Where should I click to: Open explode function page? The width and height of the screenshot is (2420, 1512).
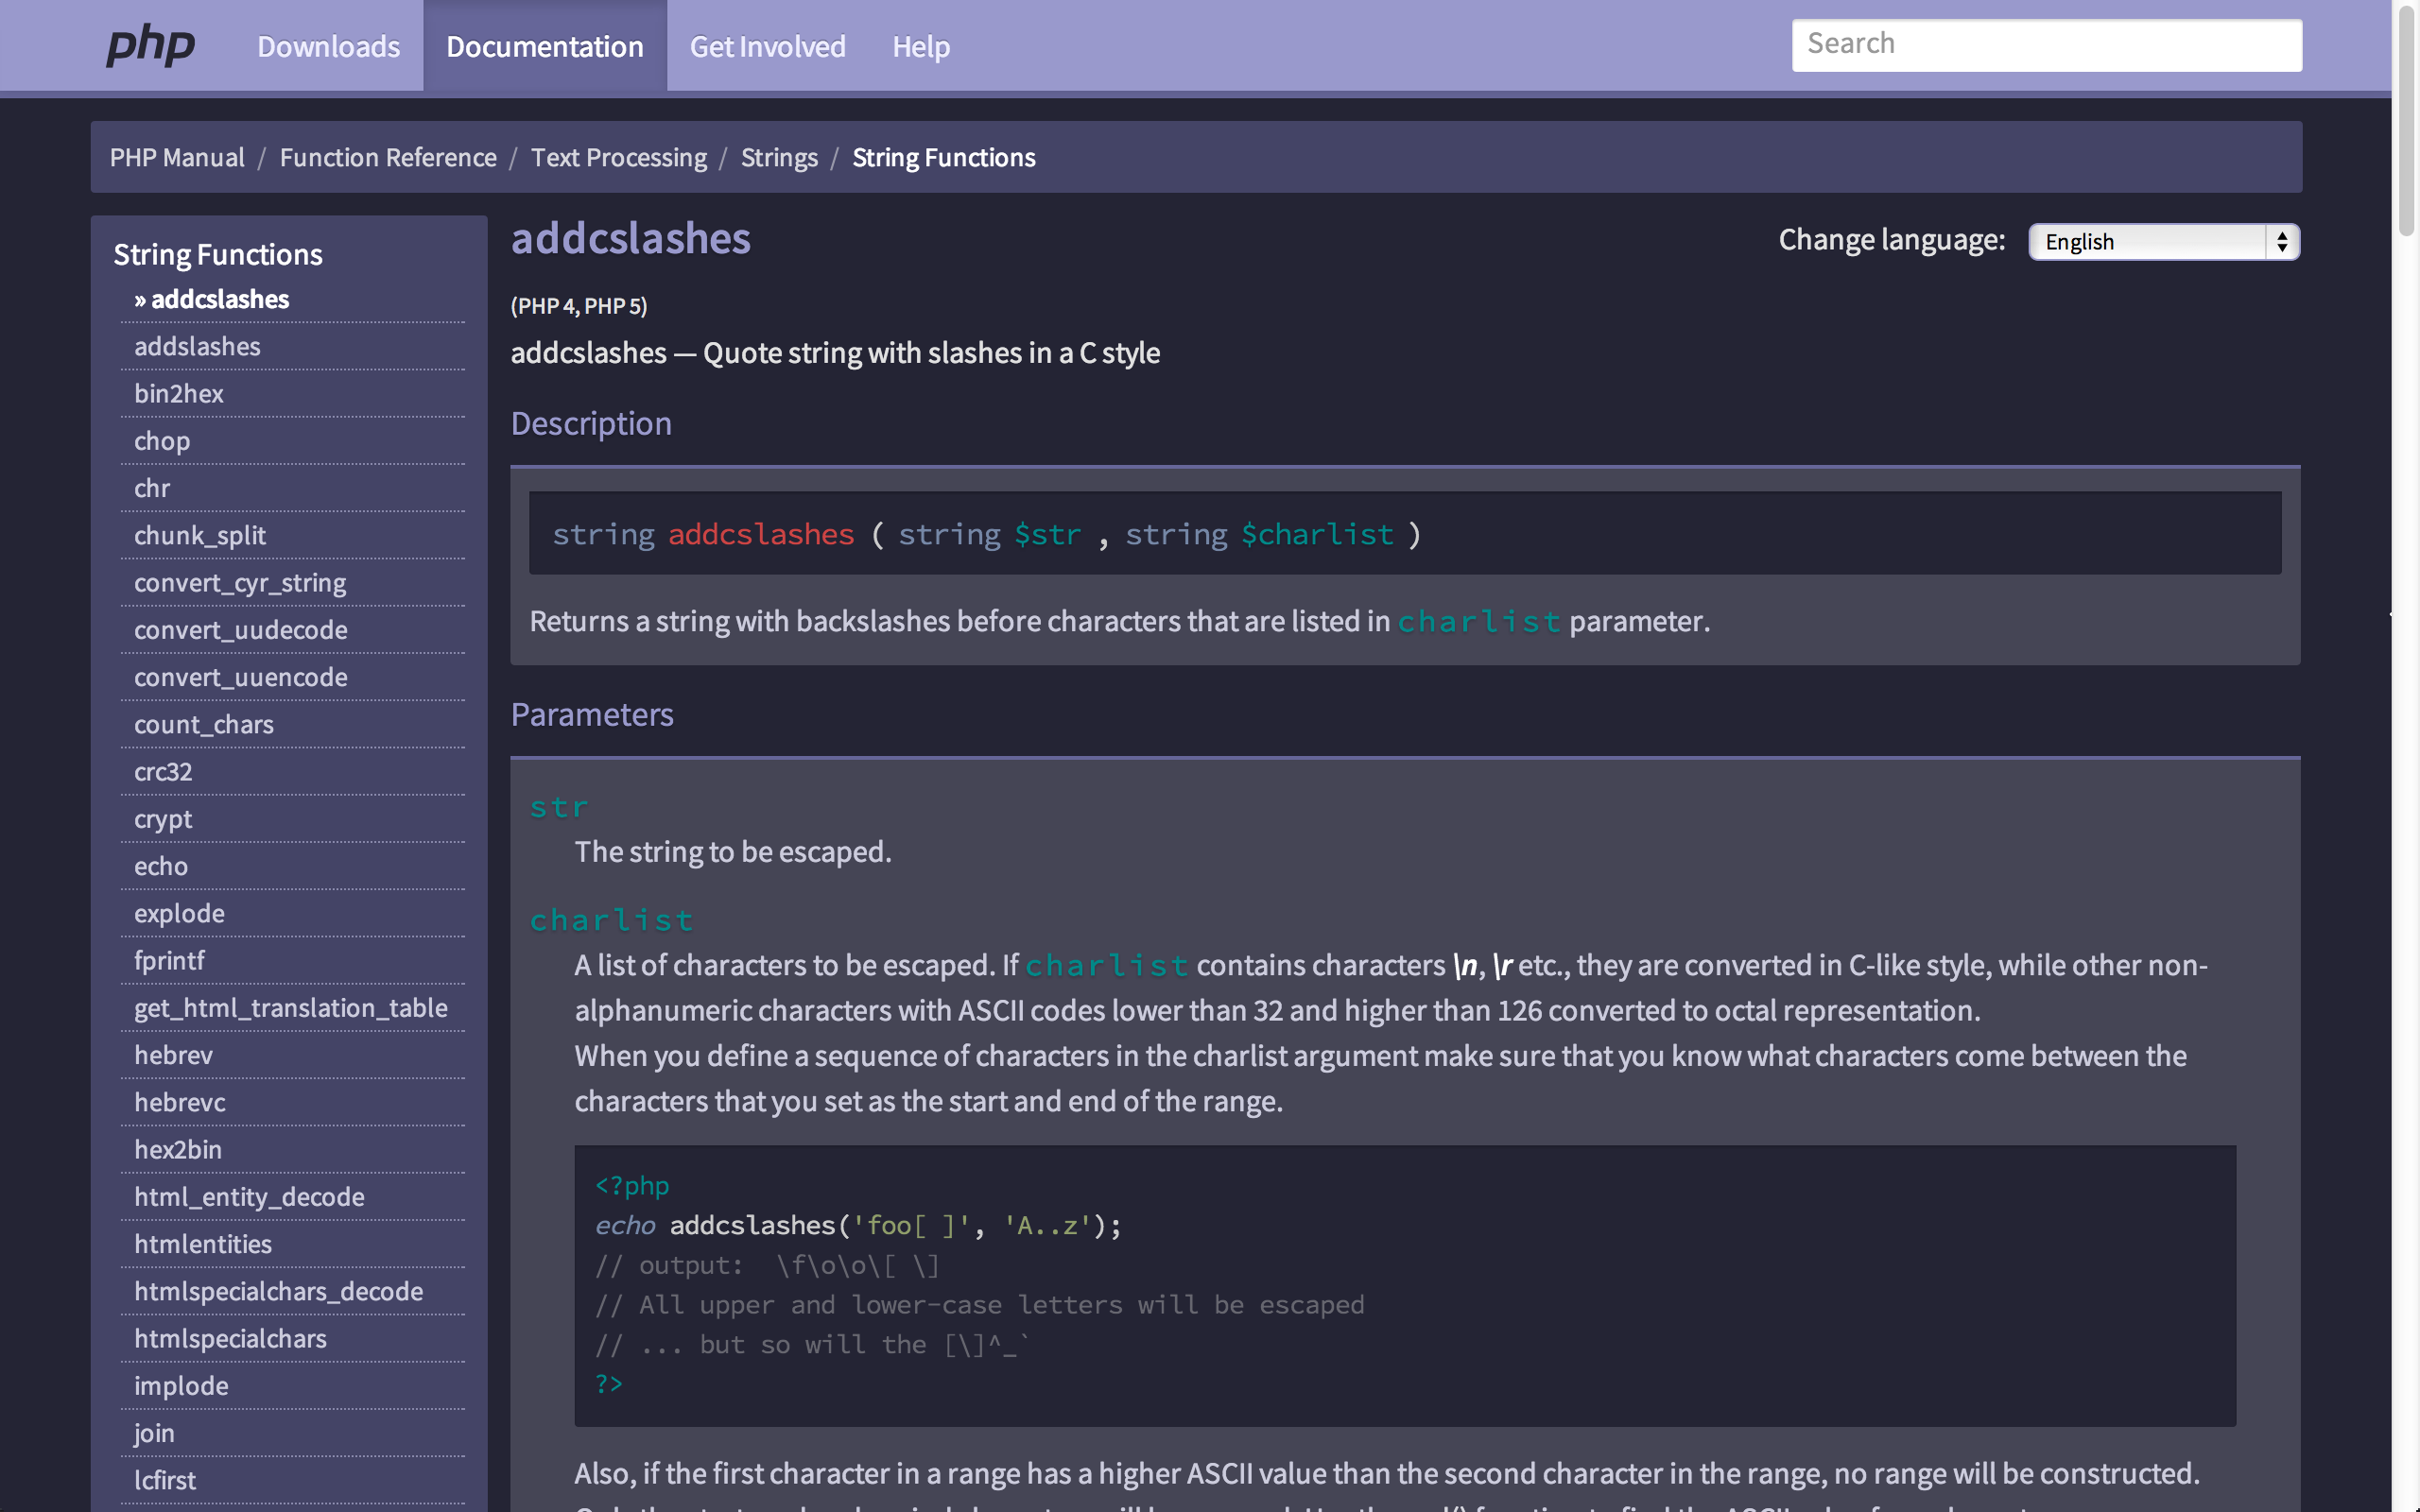click(x=179, y=913)
